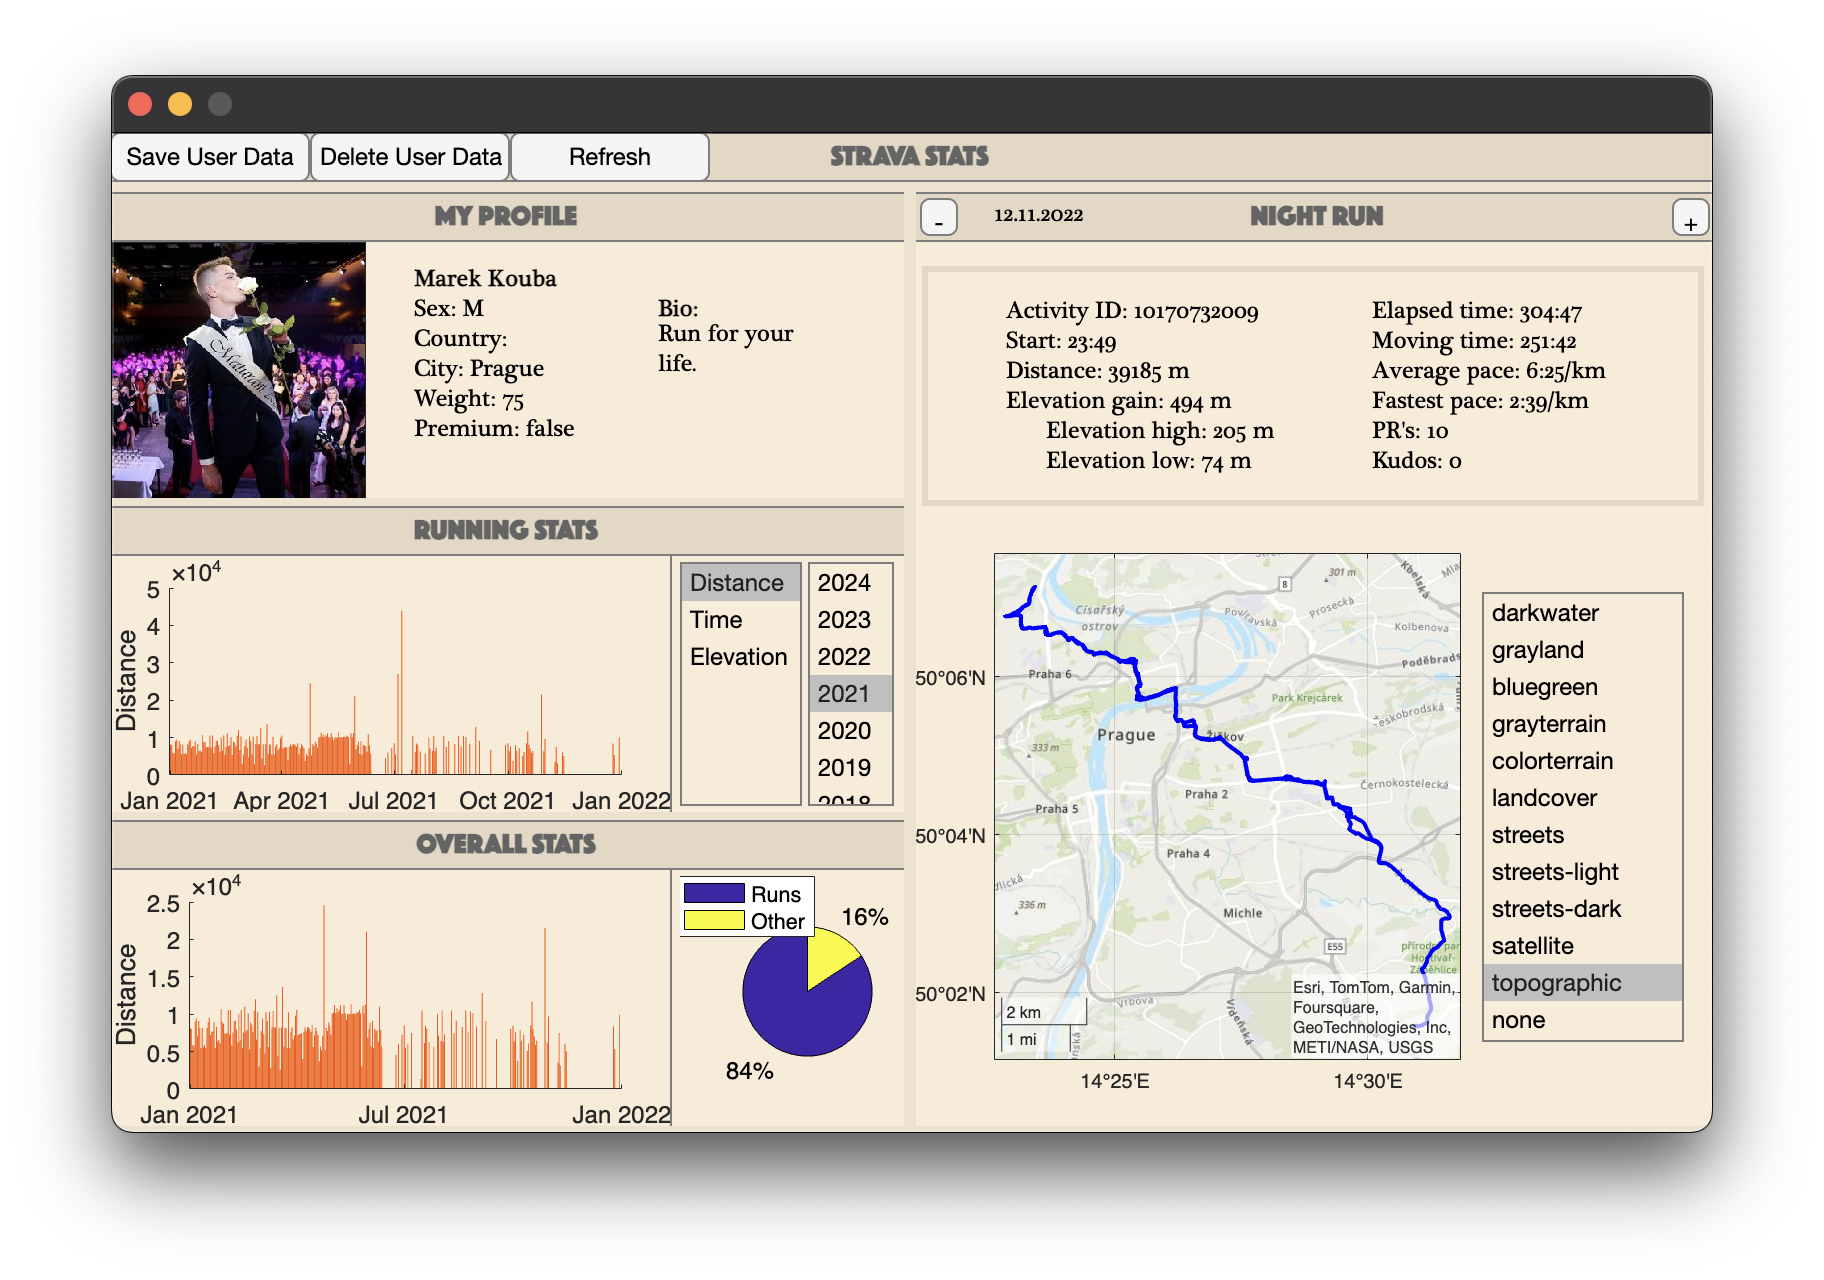Click the yellow Other legend swatch
The height and width of the screenshot is (1280, 1824).
coord(713,921)
